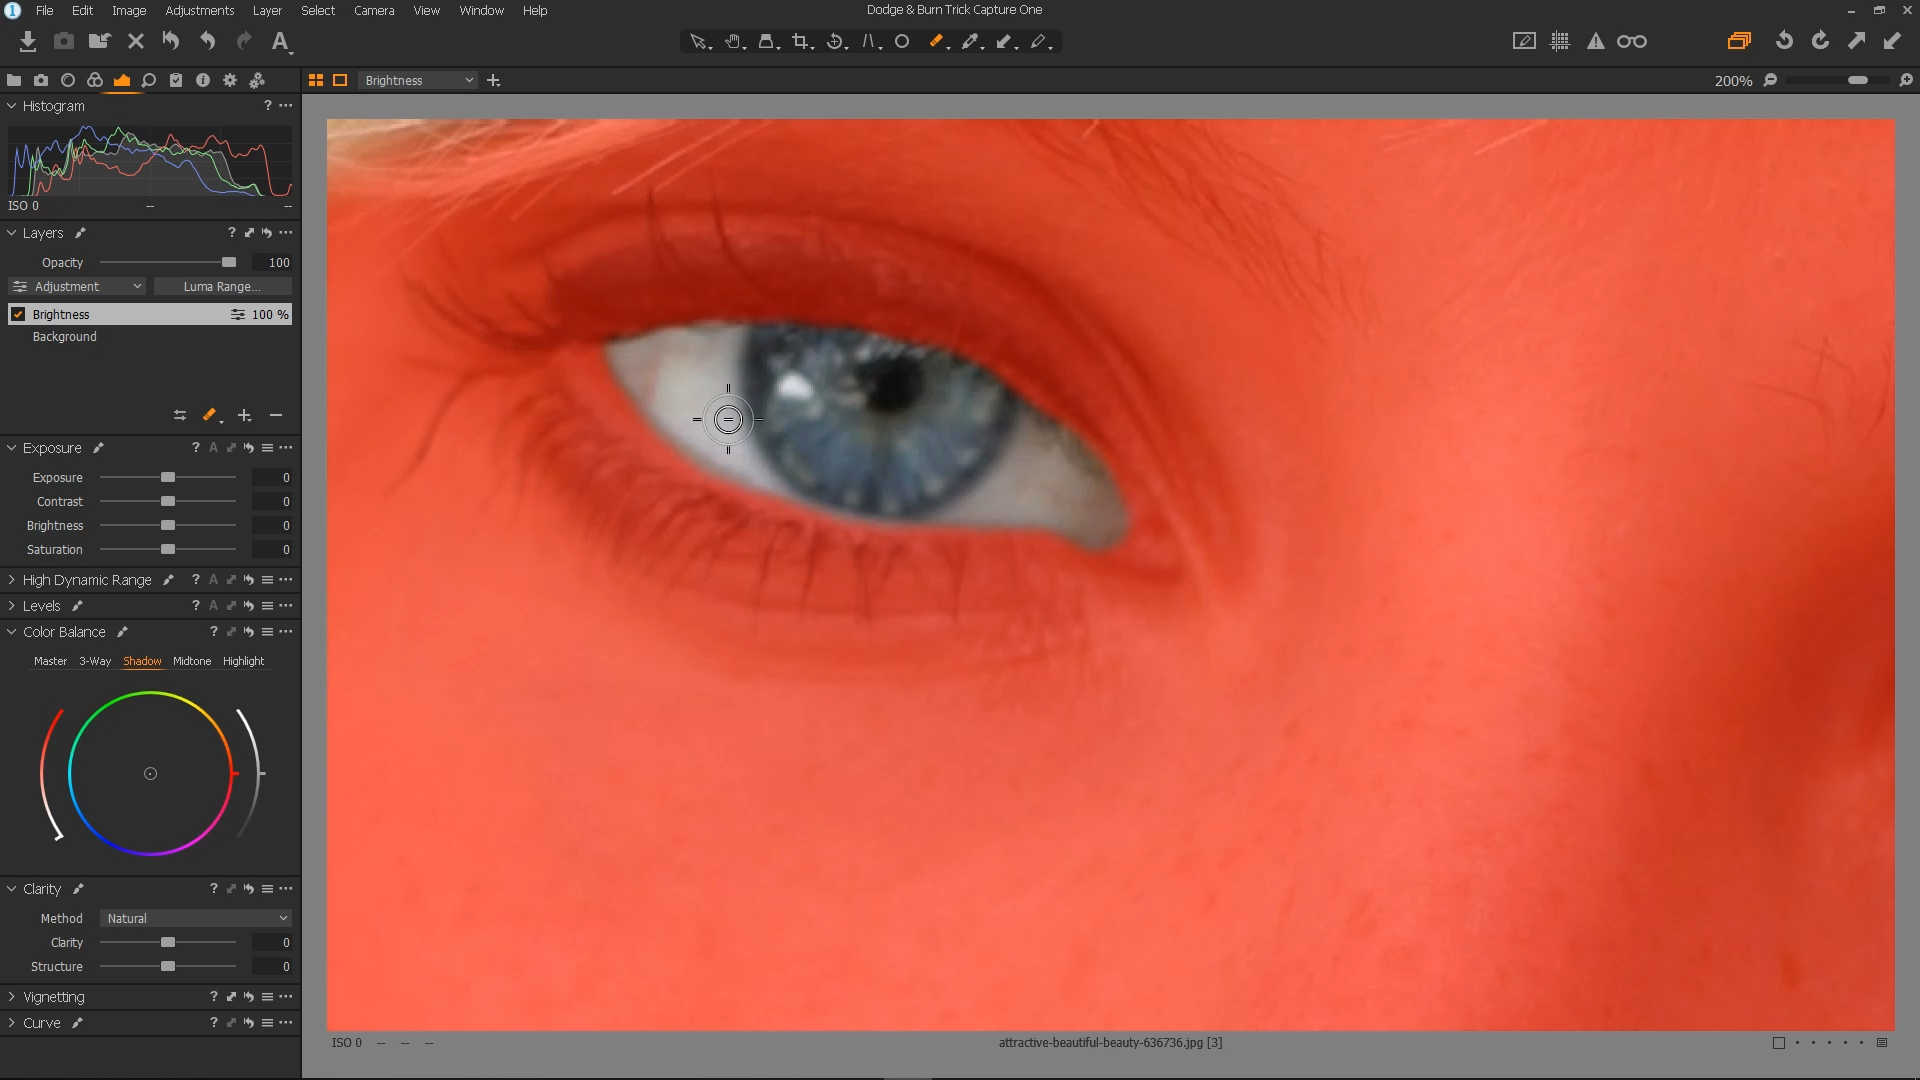Open the Clarity Method Natural dropdown
The image size is (1920, 1080).
tap(196, 918)
